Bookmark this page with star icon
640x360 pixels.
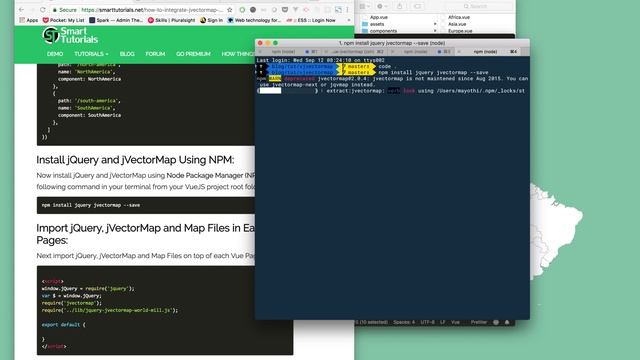pos(230,9)
